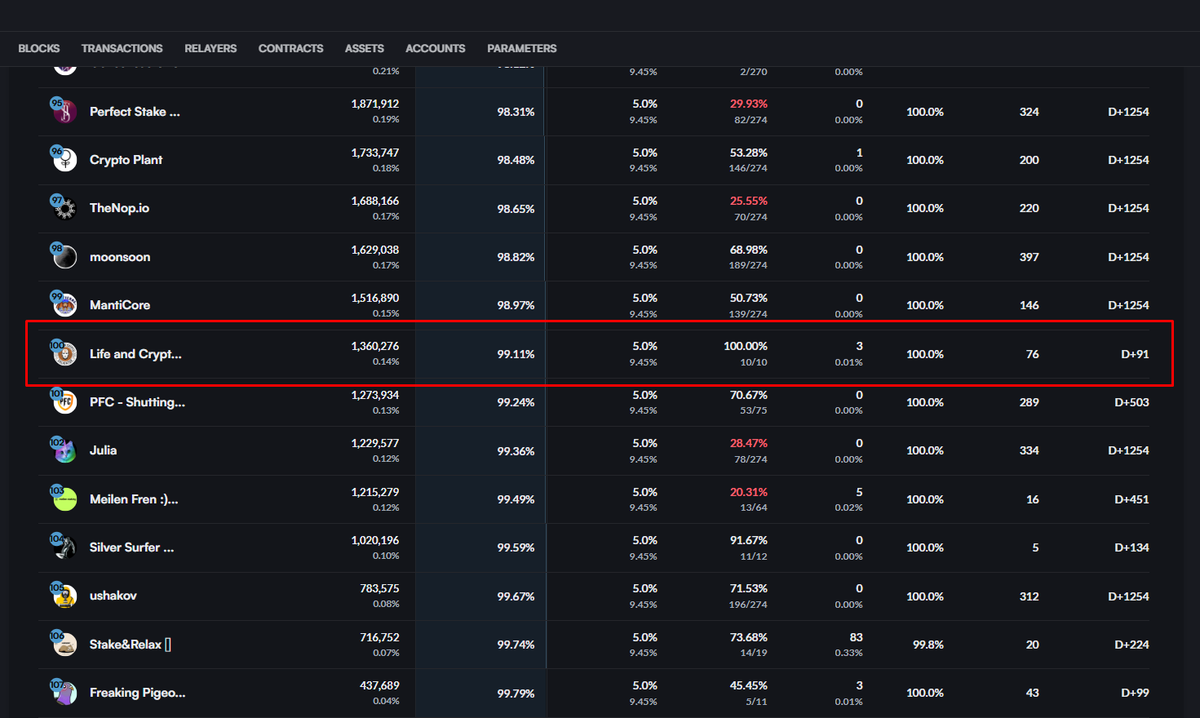Click participation value 91.67%
This screenshot has height=718, width=1200.
pyautogui.click(x=749, y=540)
